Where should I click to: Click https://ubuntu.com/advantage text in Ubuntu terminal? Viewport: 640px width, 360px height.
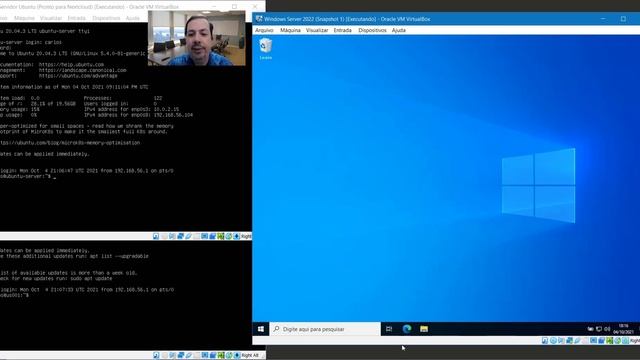(78, 76)
